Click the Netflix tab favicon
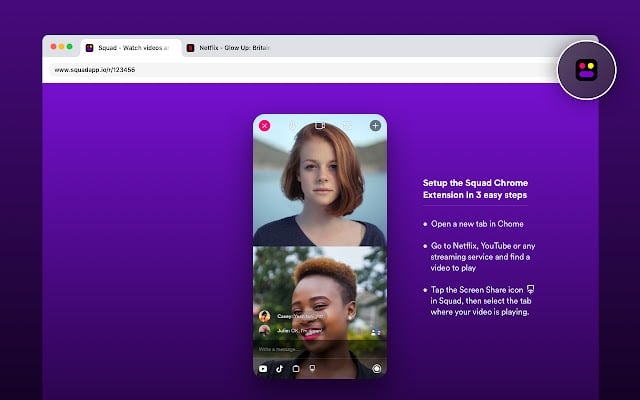Image resolution: width=640 pixels, height=400 pixels. click(x=190, y=48)
